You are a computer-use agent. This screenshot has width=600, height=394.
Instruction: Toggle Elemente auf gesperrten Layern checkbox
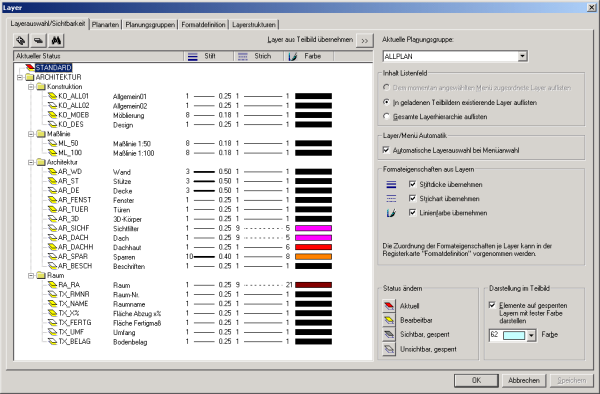(x=492, y=305)
